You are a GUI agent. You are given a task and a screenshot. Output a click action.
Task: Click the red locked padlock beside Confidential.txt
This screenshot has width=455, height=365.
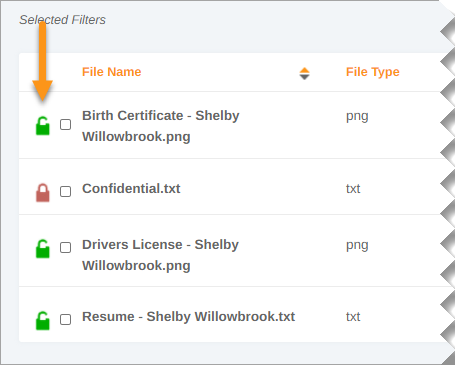tap(42, 192)
